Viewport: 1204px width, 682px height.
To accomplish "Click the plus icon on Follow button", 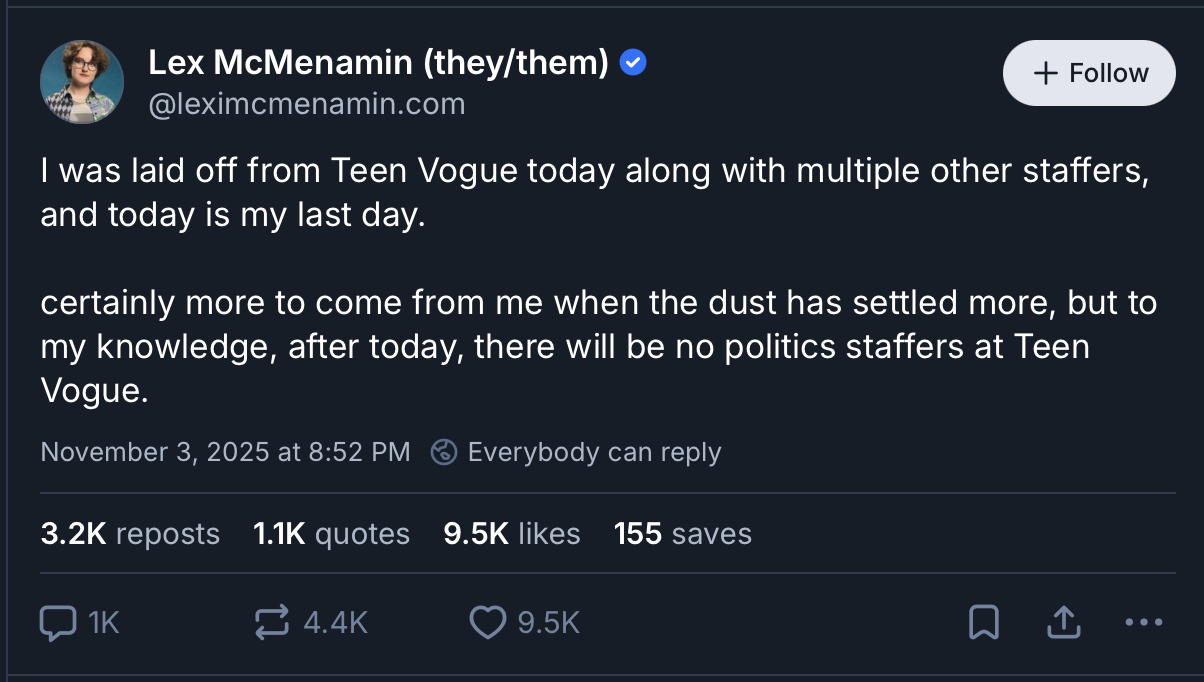I will click(1045, 73).
